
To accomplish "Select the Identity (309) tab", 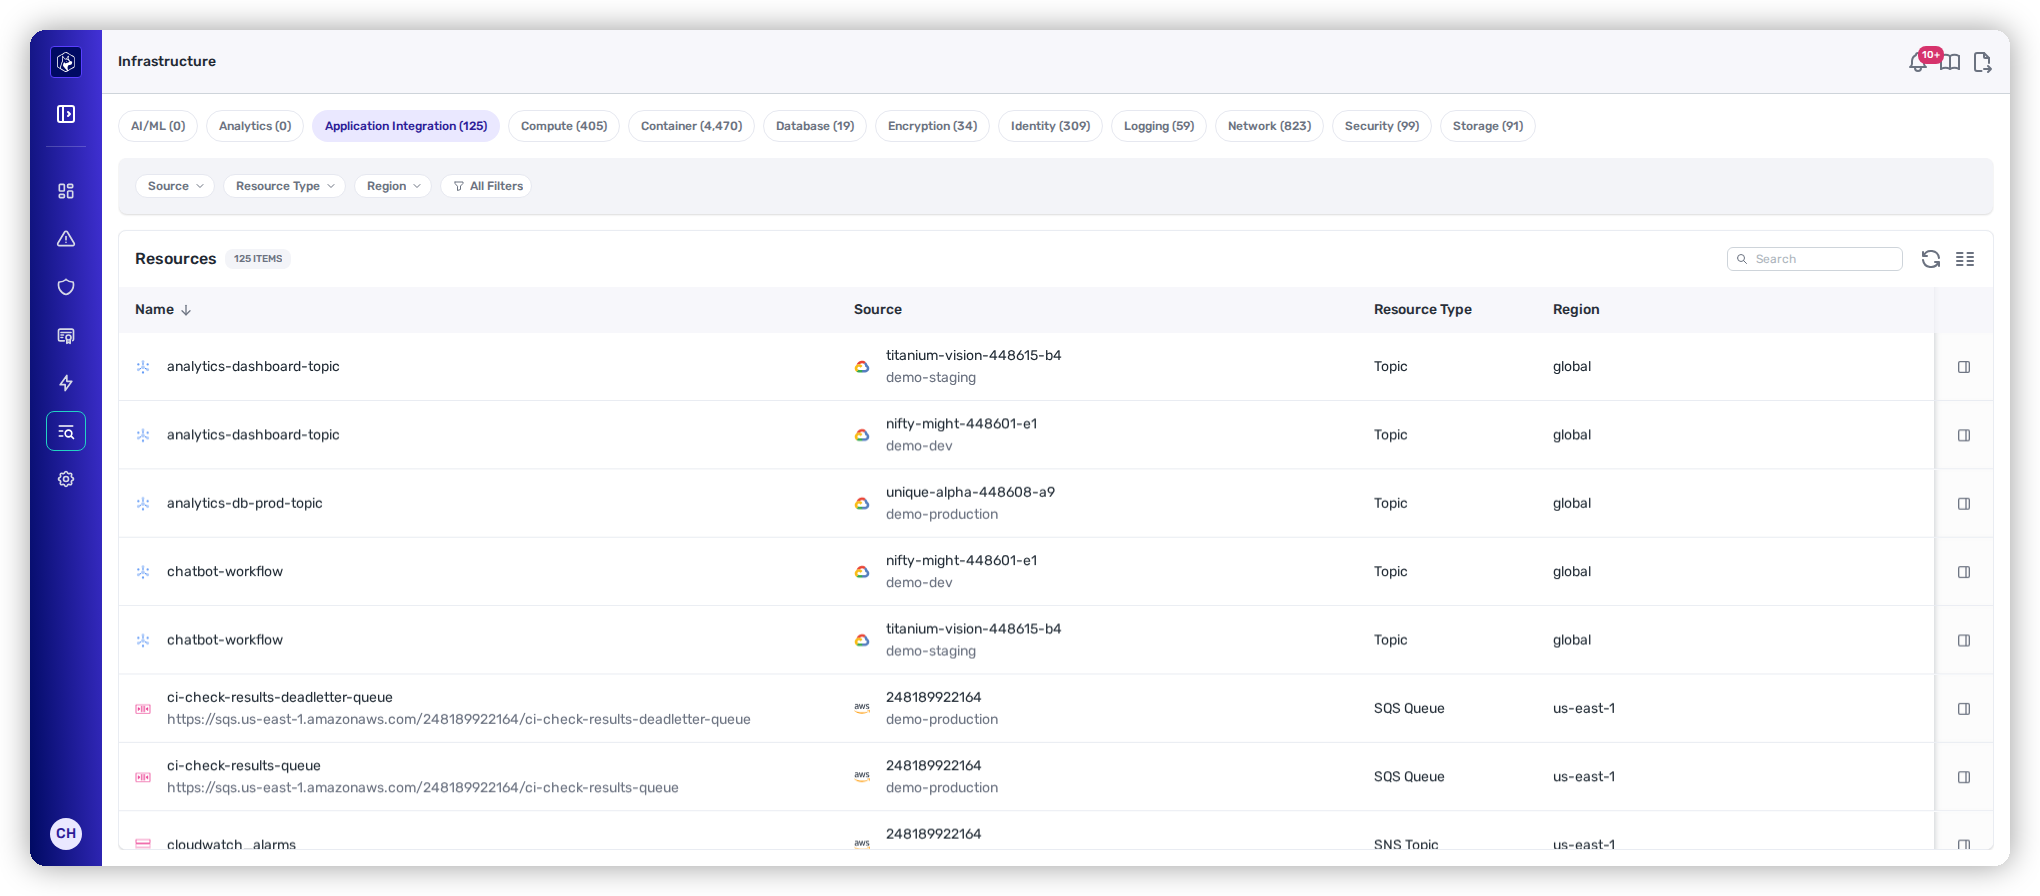I will [1050, 126].
